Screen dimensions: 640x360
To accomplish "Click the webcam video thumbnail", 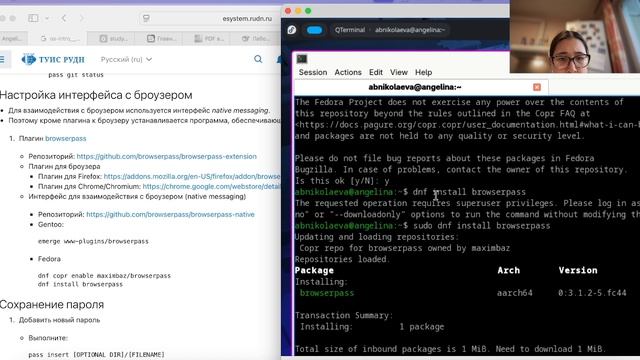I will pyautogui.click(x=575, y=36).
